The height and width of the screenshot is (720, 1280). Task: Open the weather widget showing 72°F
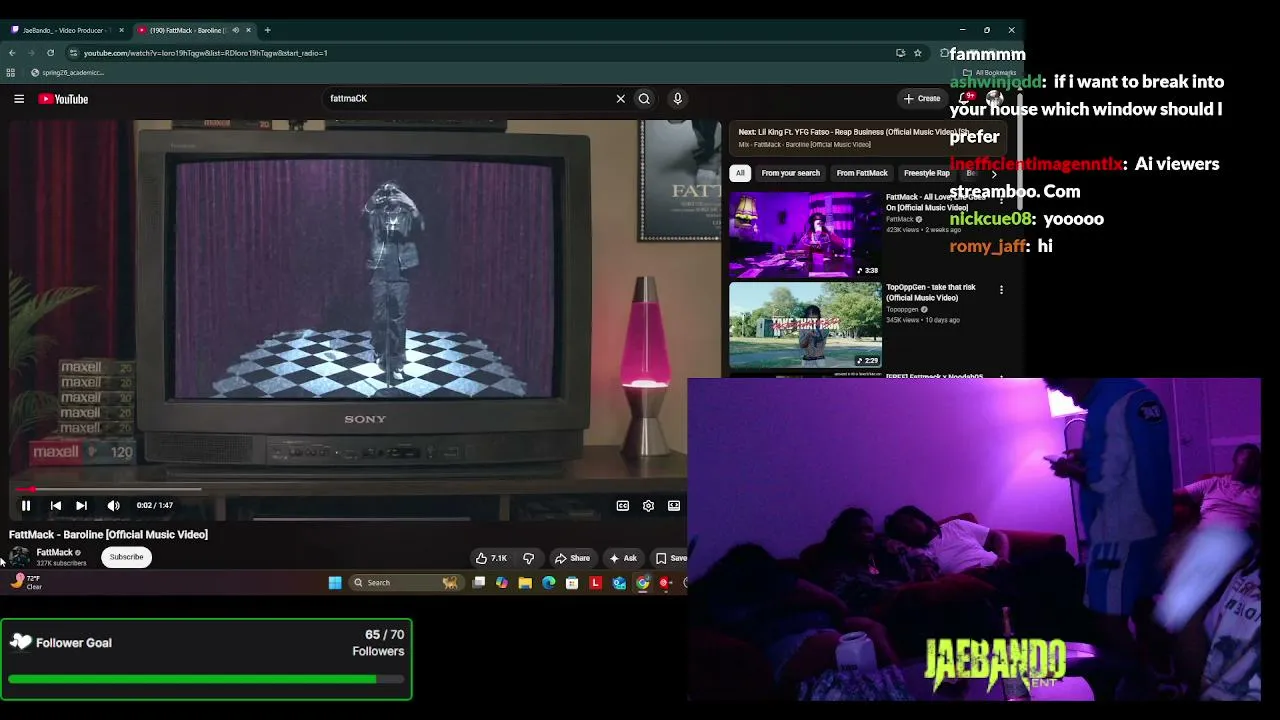pyautogui.click(x=26, y=582)
